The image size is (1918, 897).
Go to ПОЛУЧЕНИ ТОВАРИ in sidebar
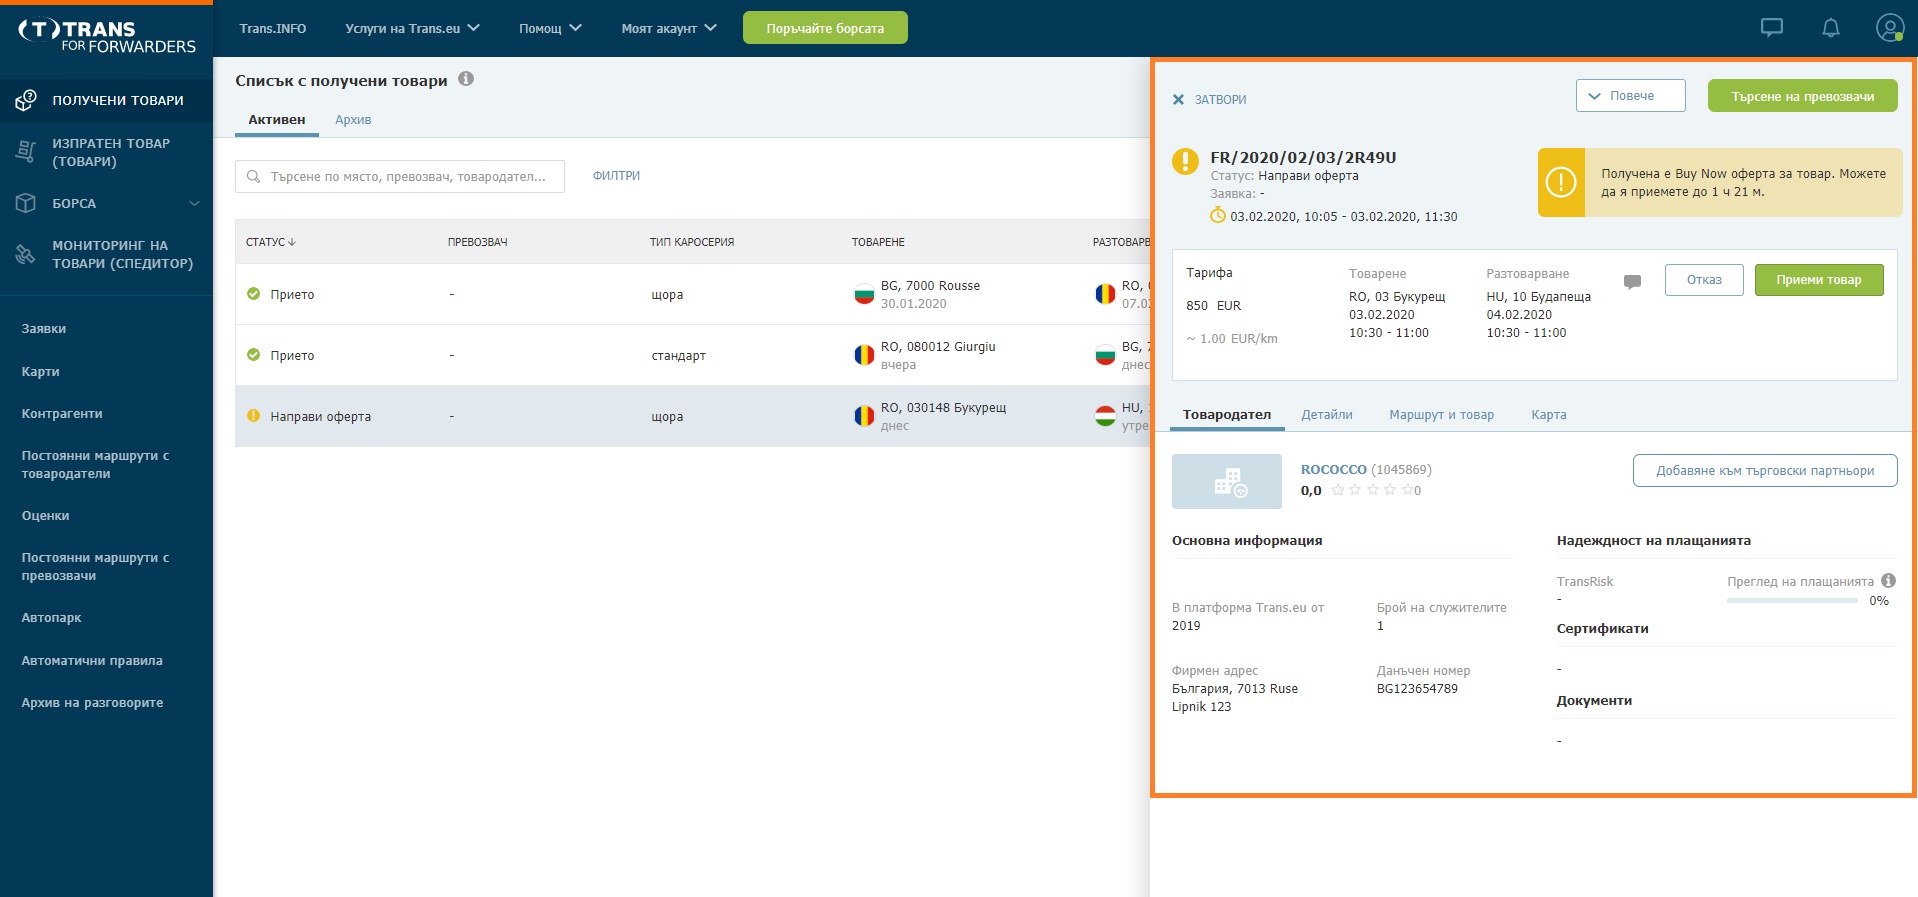point(106,100)
